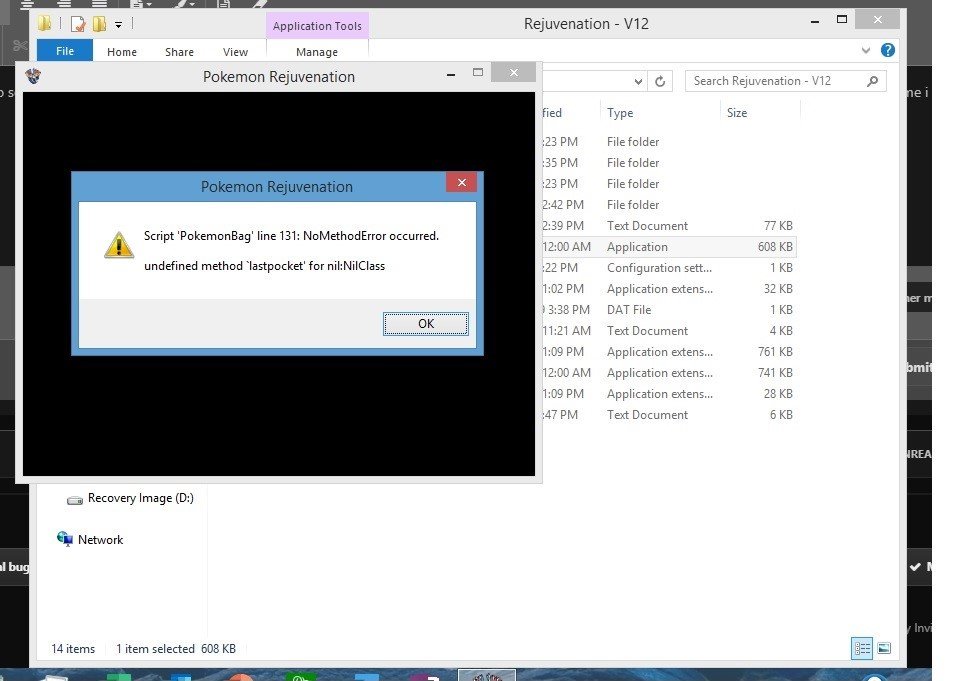Viewport: 961px width, 681px height.
Task: Expand the ribbon using the chevron arrow
Action: pos(865,50)
